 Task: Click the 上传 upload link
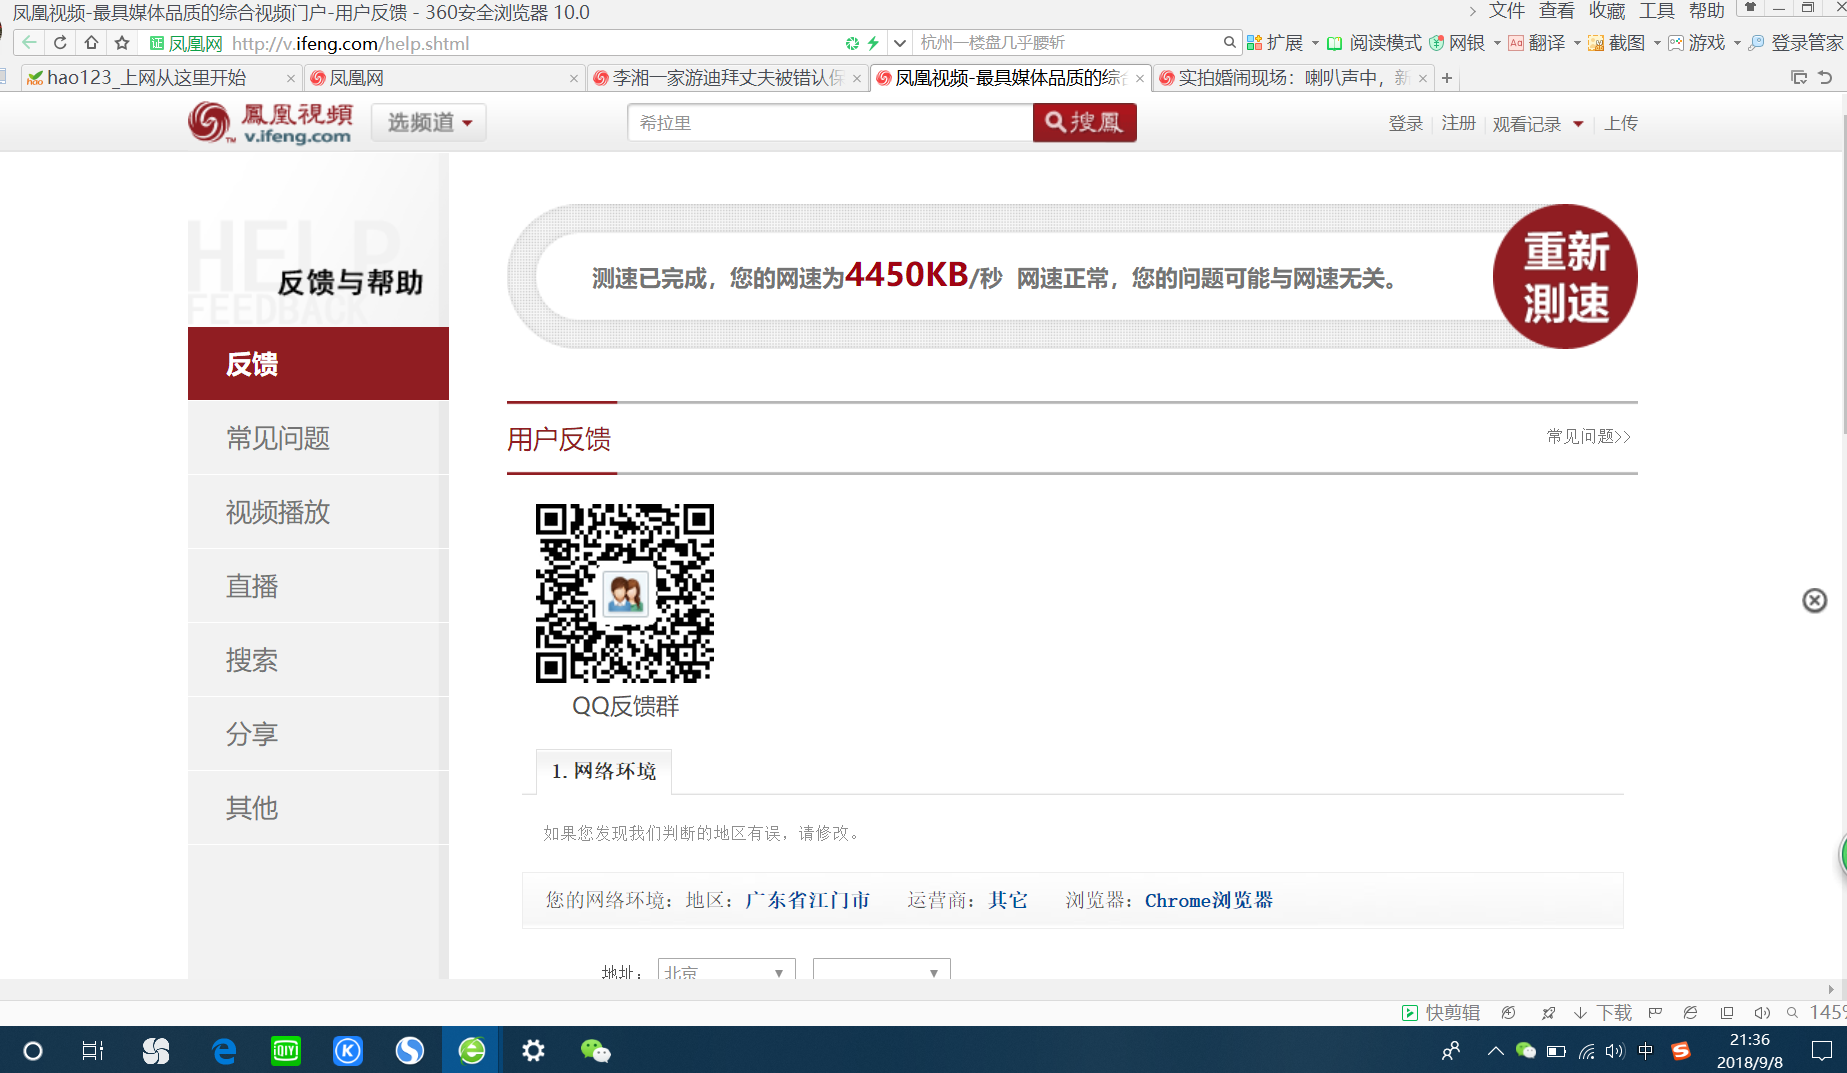(1620, 123)
